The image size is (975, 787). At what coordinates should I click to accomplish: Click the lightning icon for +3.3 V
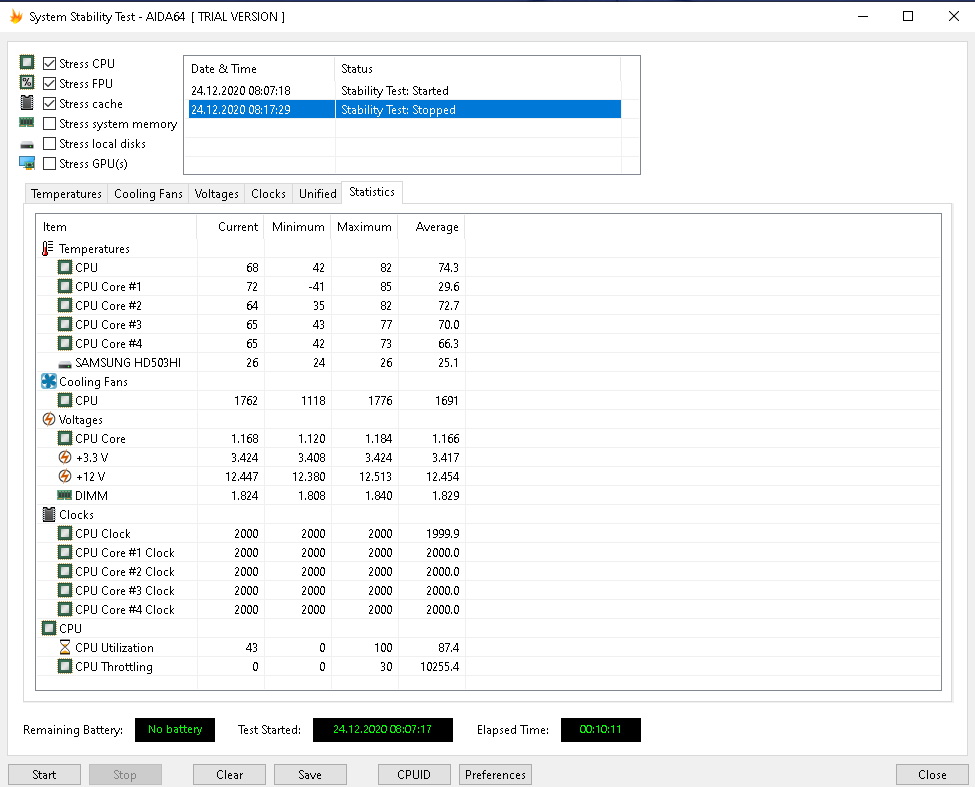click(65, 457)
